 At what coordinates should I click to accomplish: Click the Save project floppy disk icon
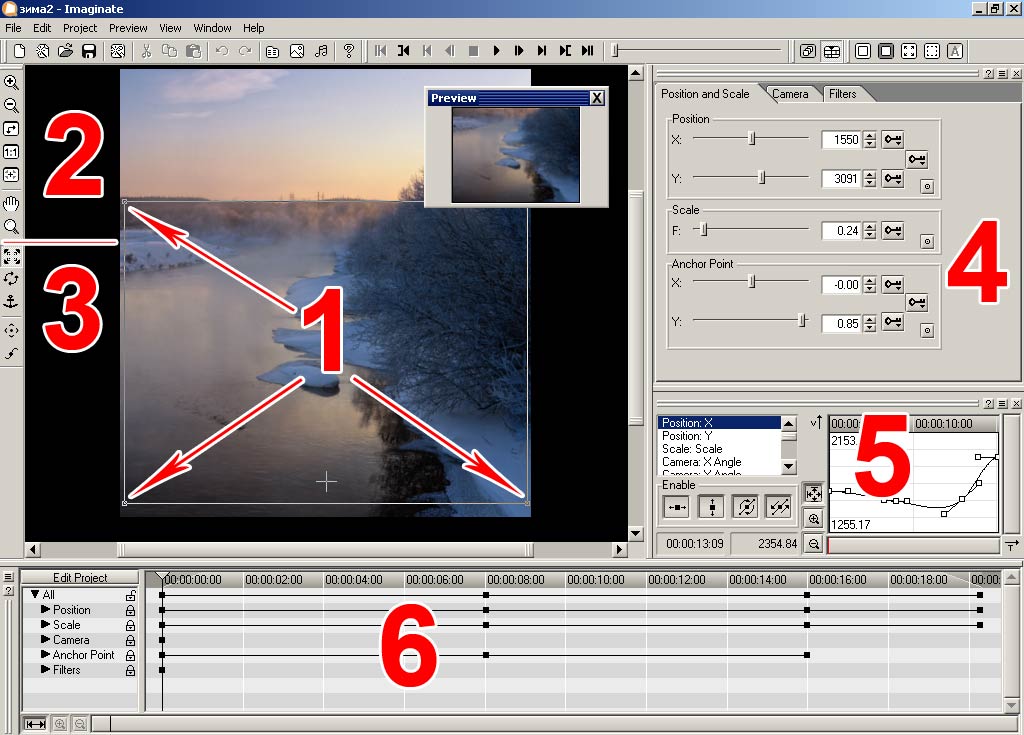point(89,51)
